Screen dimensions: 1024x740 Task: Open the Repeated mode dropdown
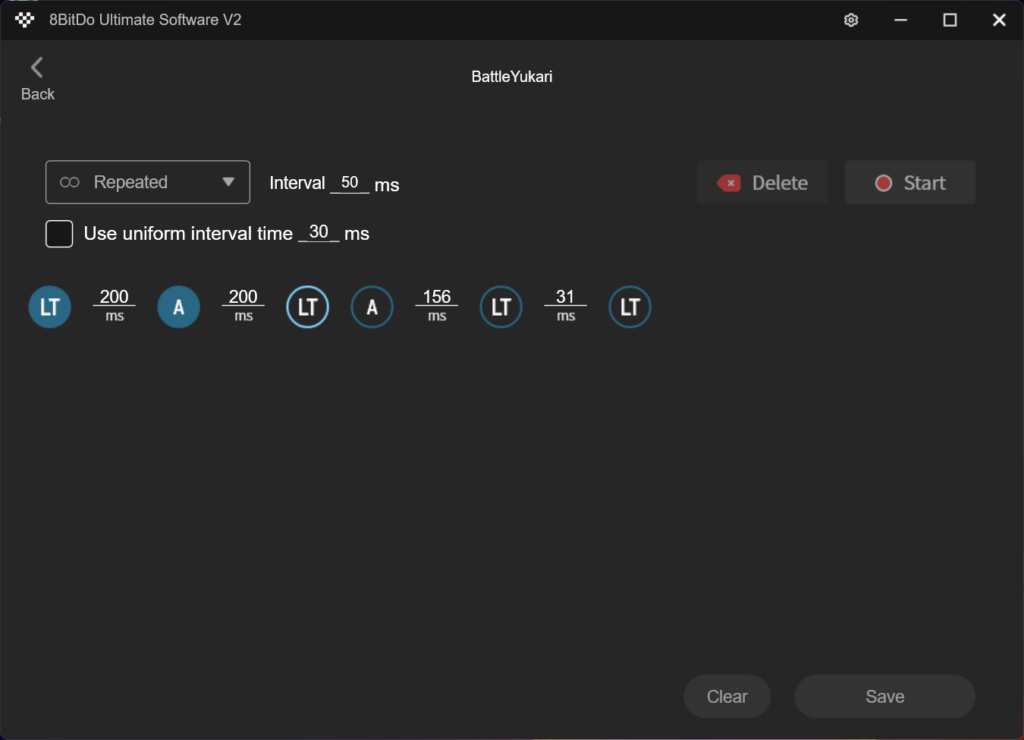tap(148, 182)
